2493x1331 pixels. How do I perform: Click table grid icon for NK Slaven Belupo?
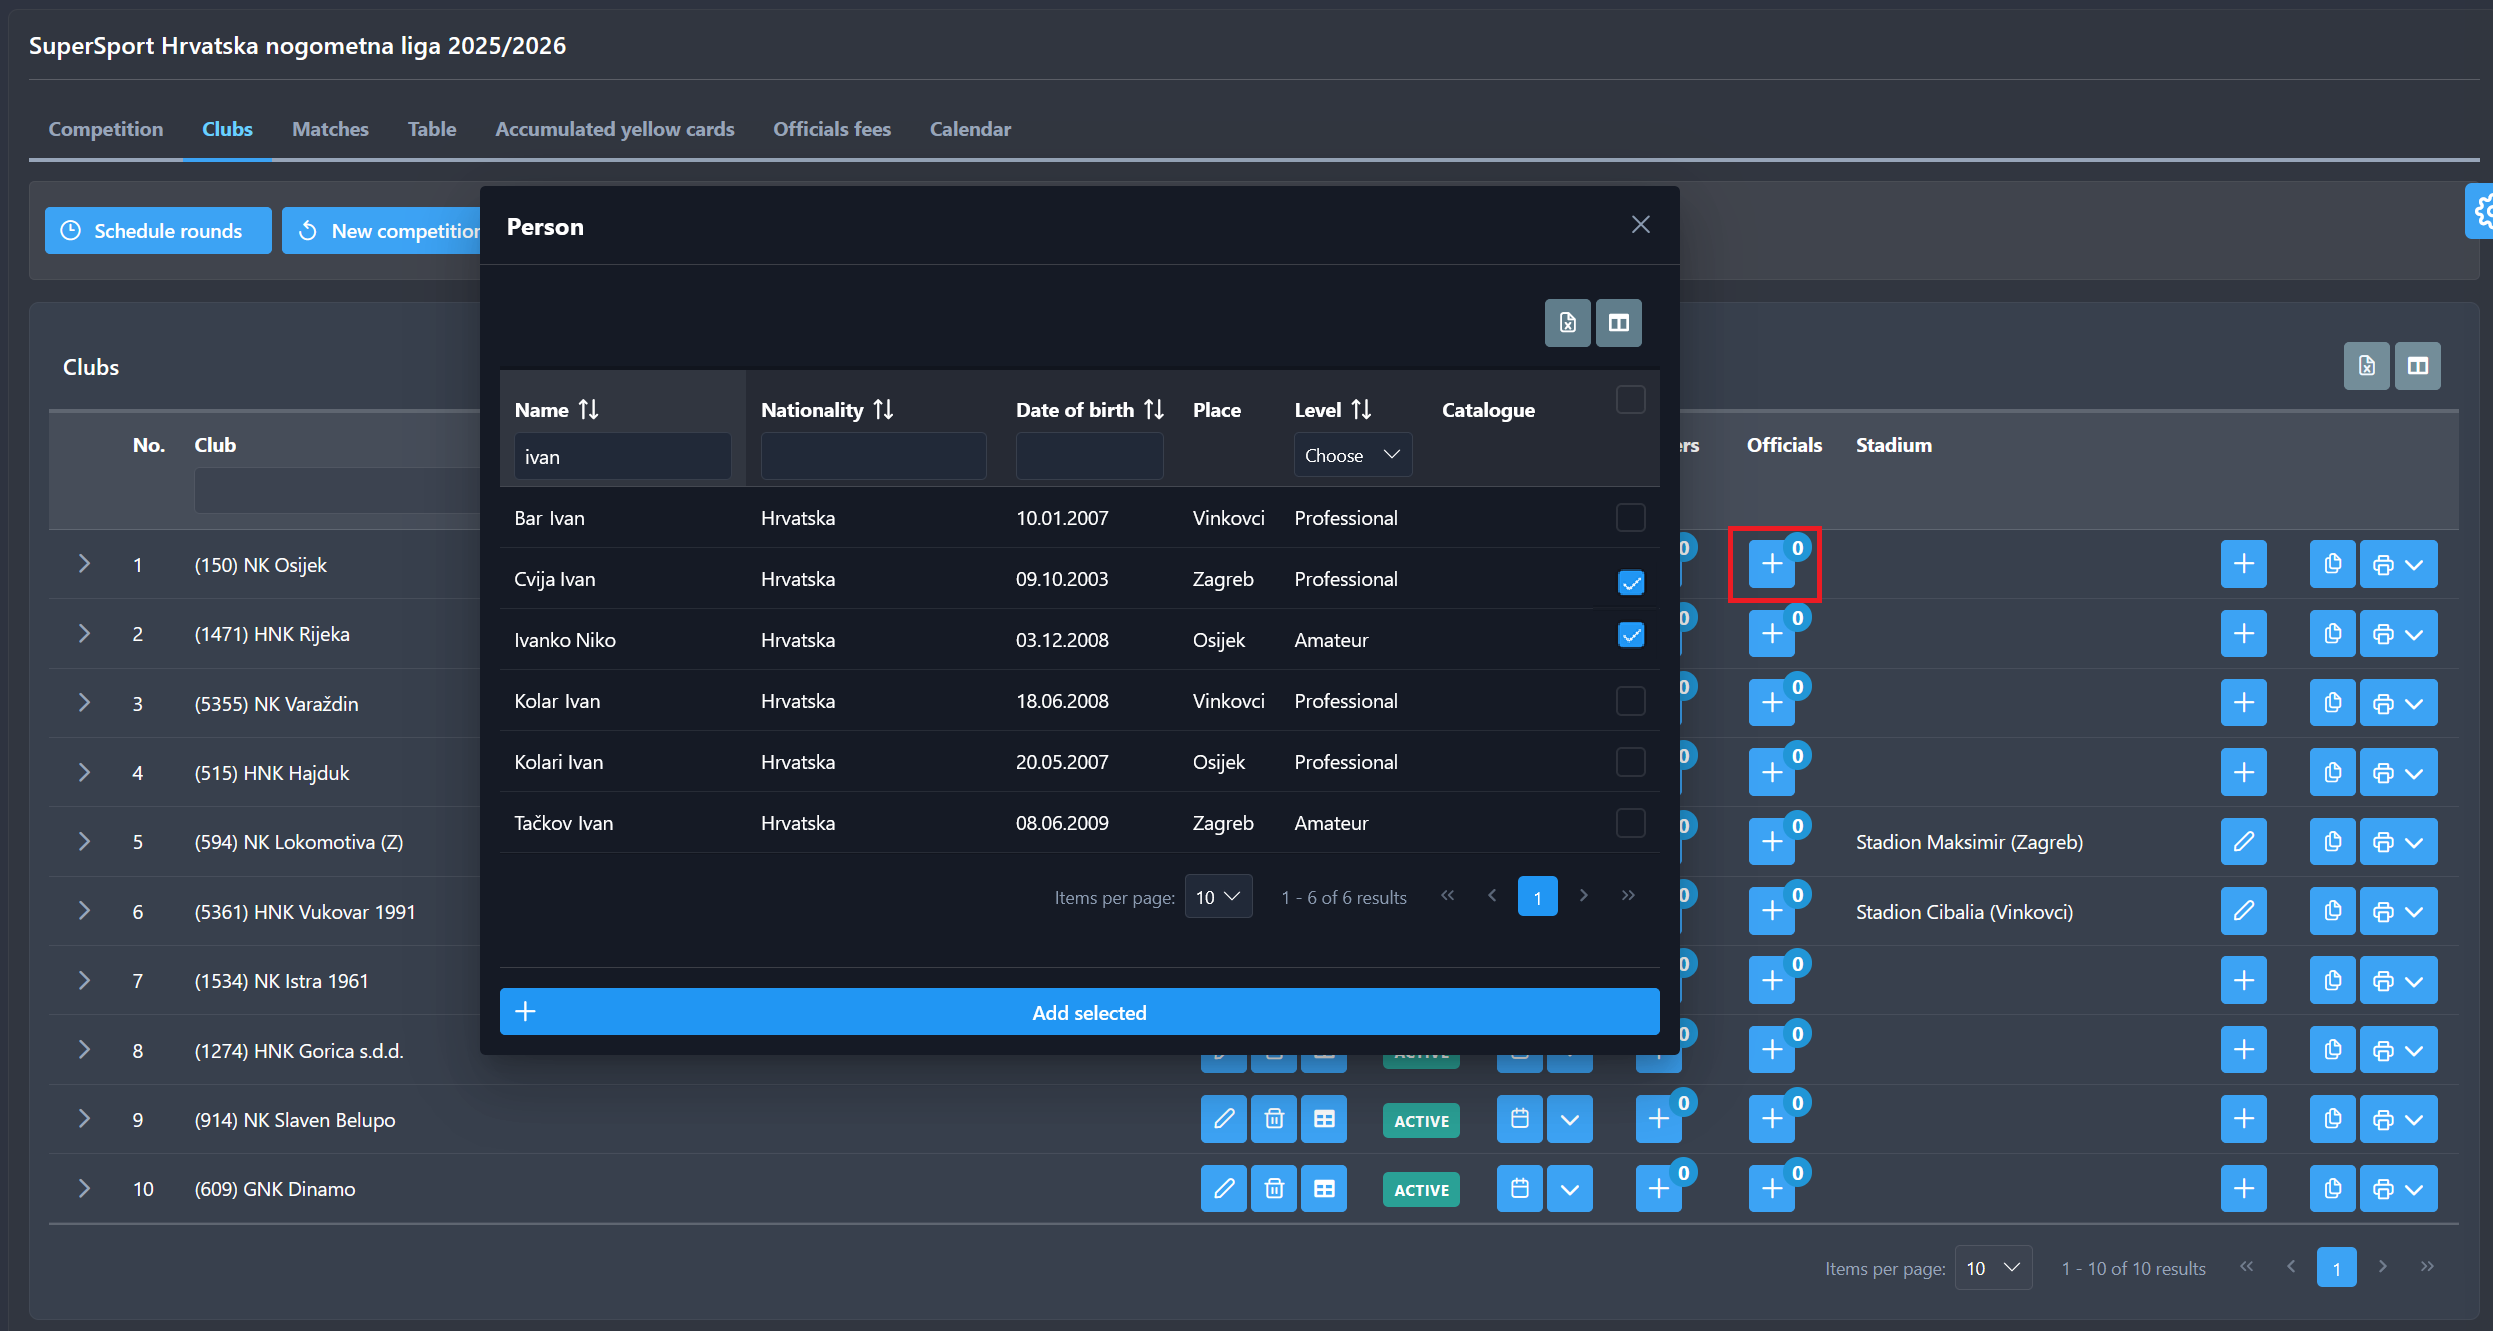click(1323, 1119)
